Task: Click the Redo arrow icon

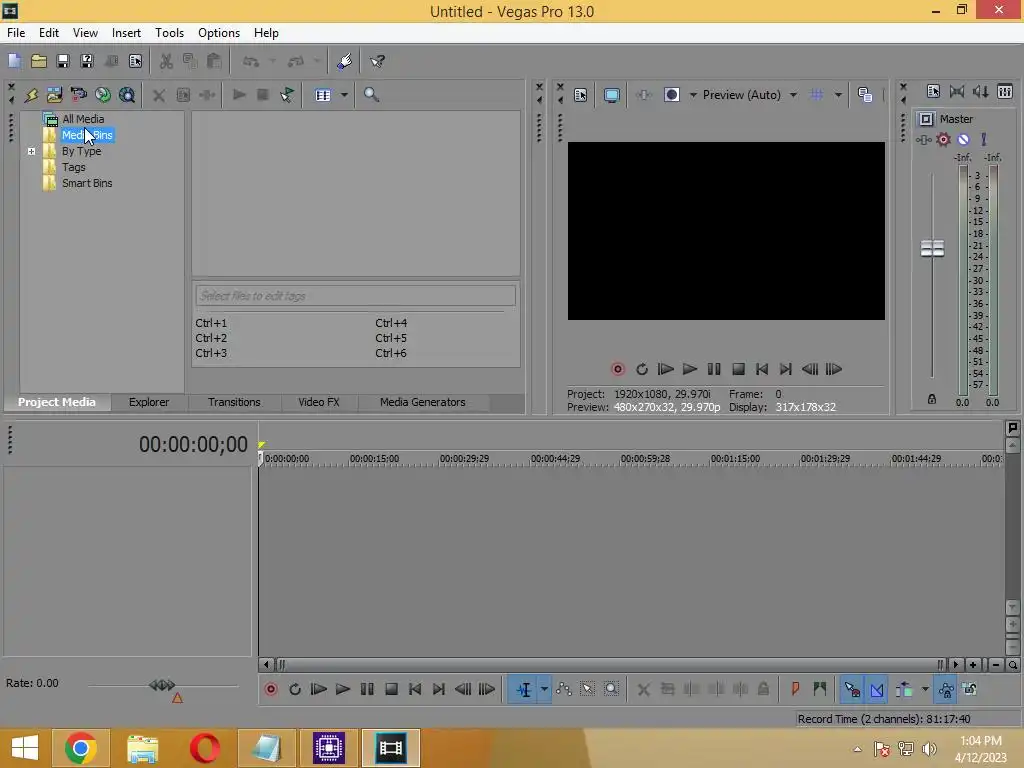Action: 296,61
